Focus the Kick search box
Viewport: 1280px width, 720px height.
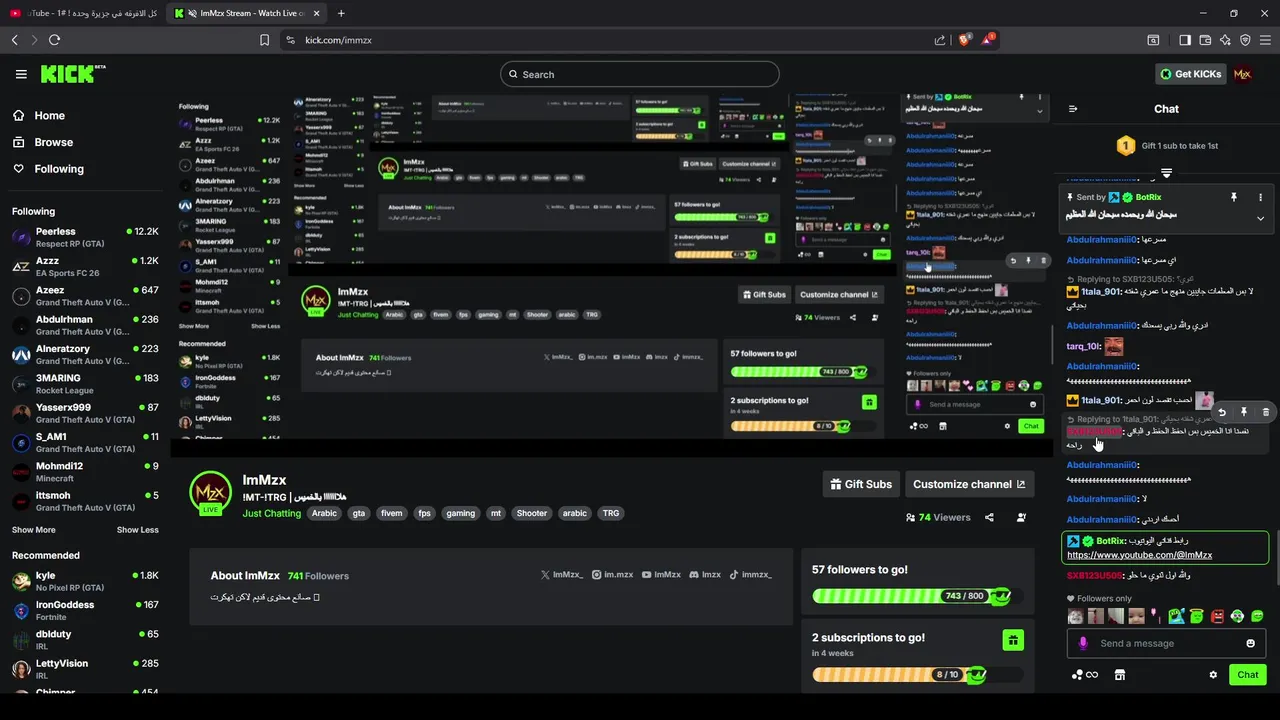click(640, 74)
